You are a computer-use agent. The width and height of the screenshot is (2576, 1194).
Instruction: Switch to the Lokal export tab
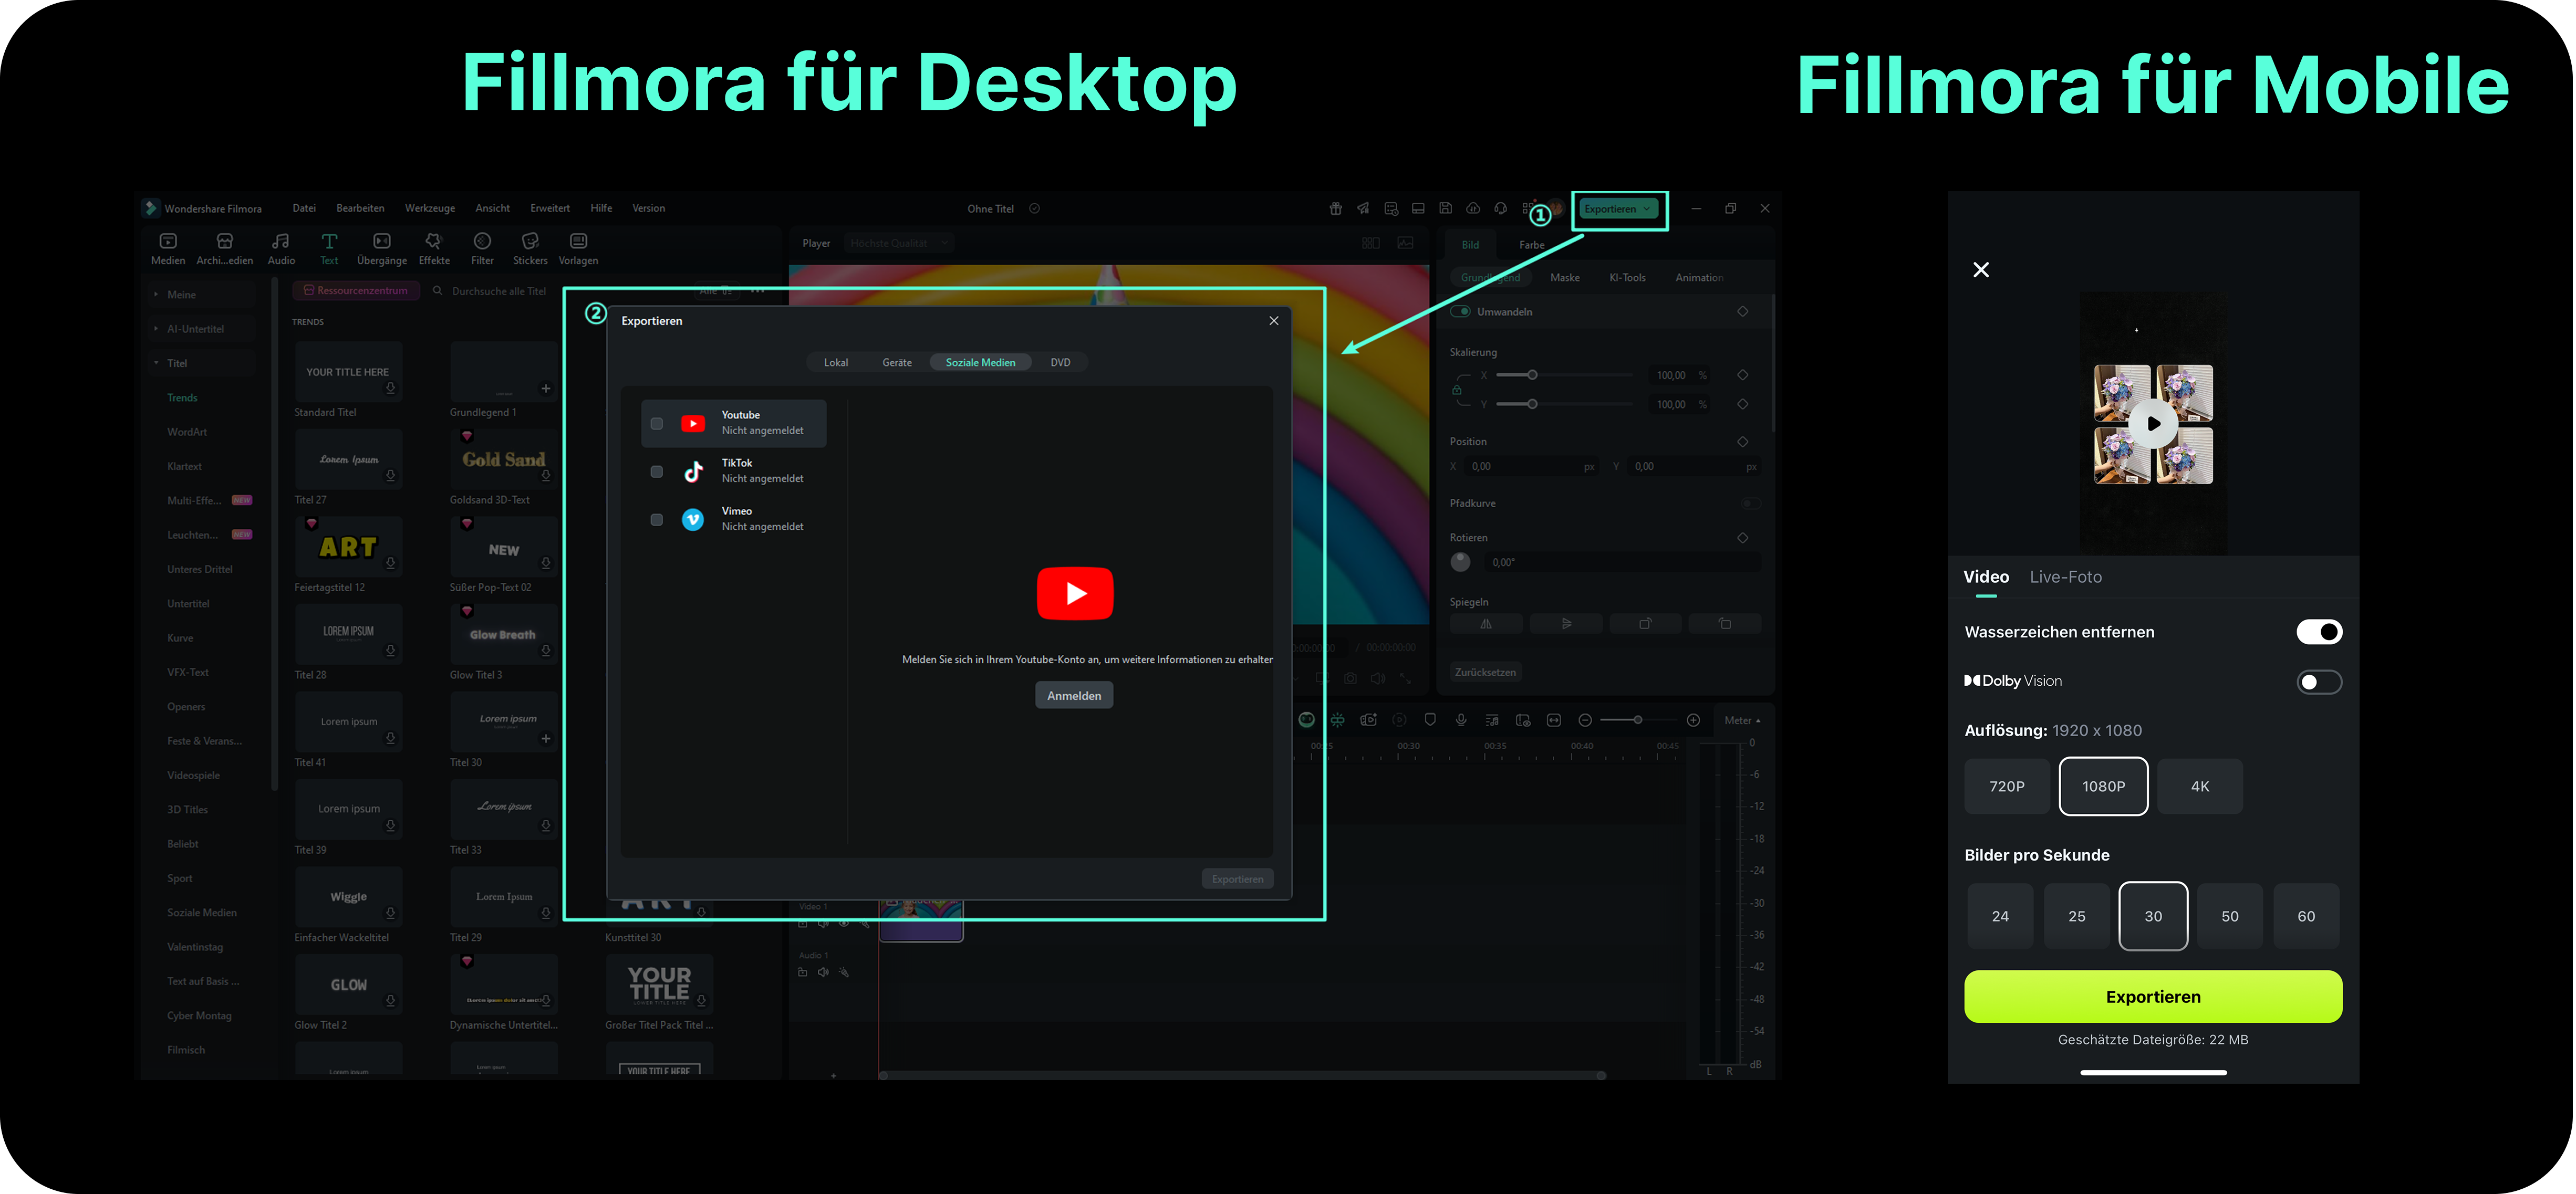click(x=836, y=363)
